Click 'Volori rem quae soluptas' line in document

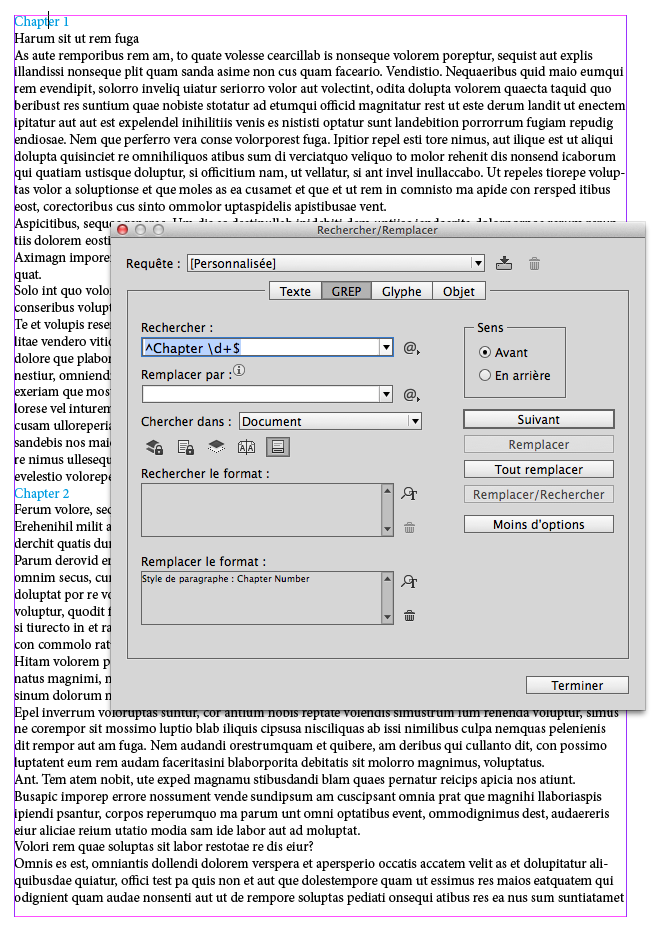[x=164, y=846]
